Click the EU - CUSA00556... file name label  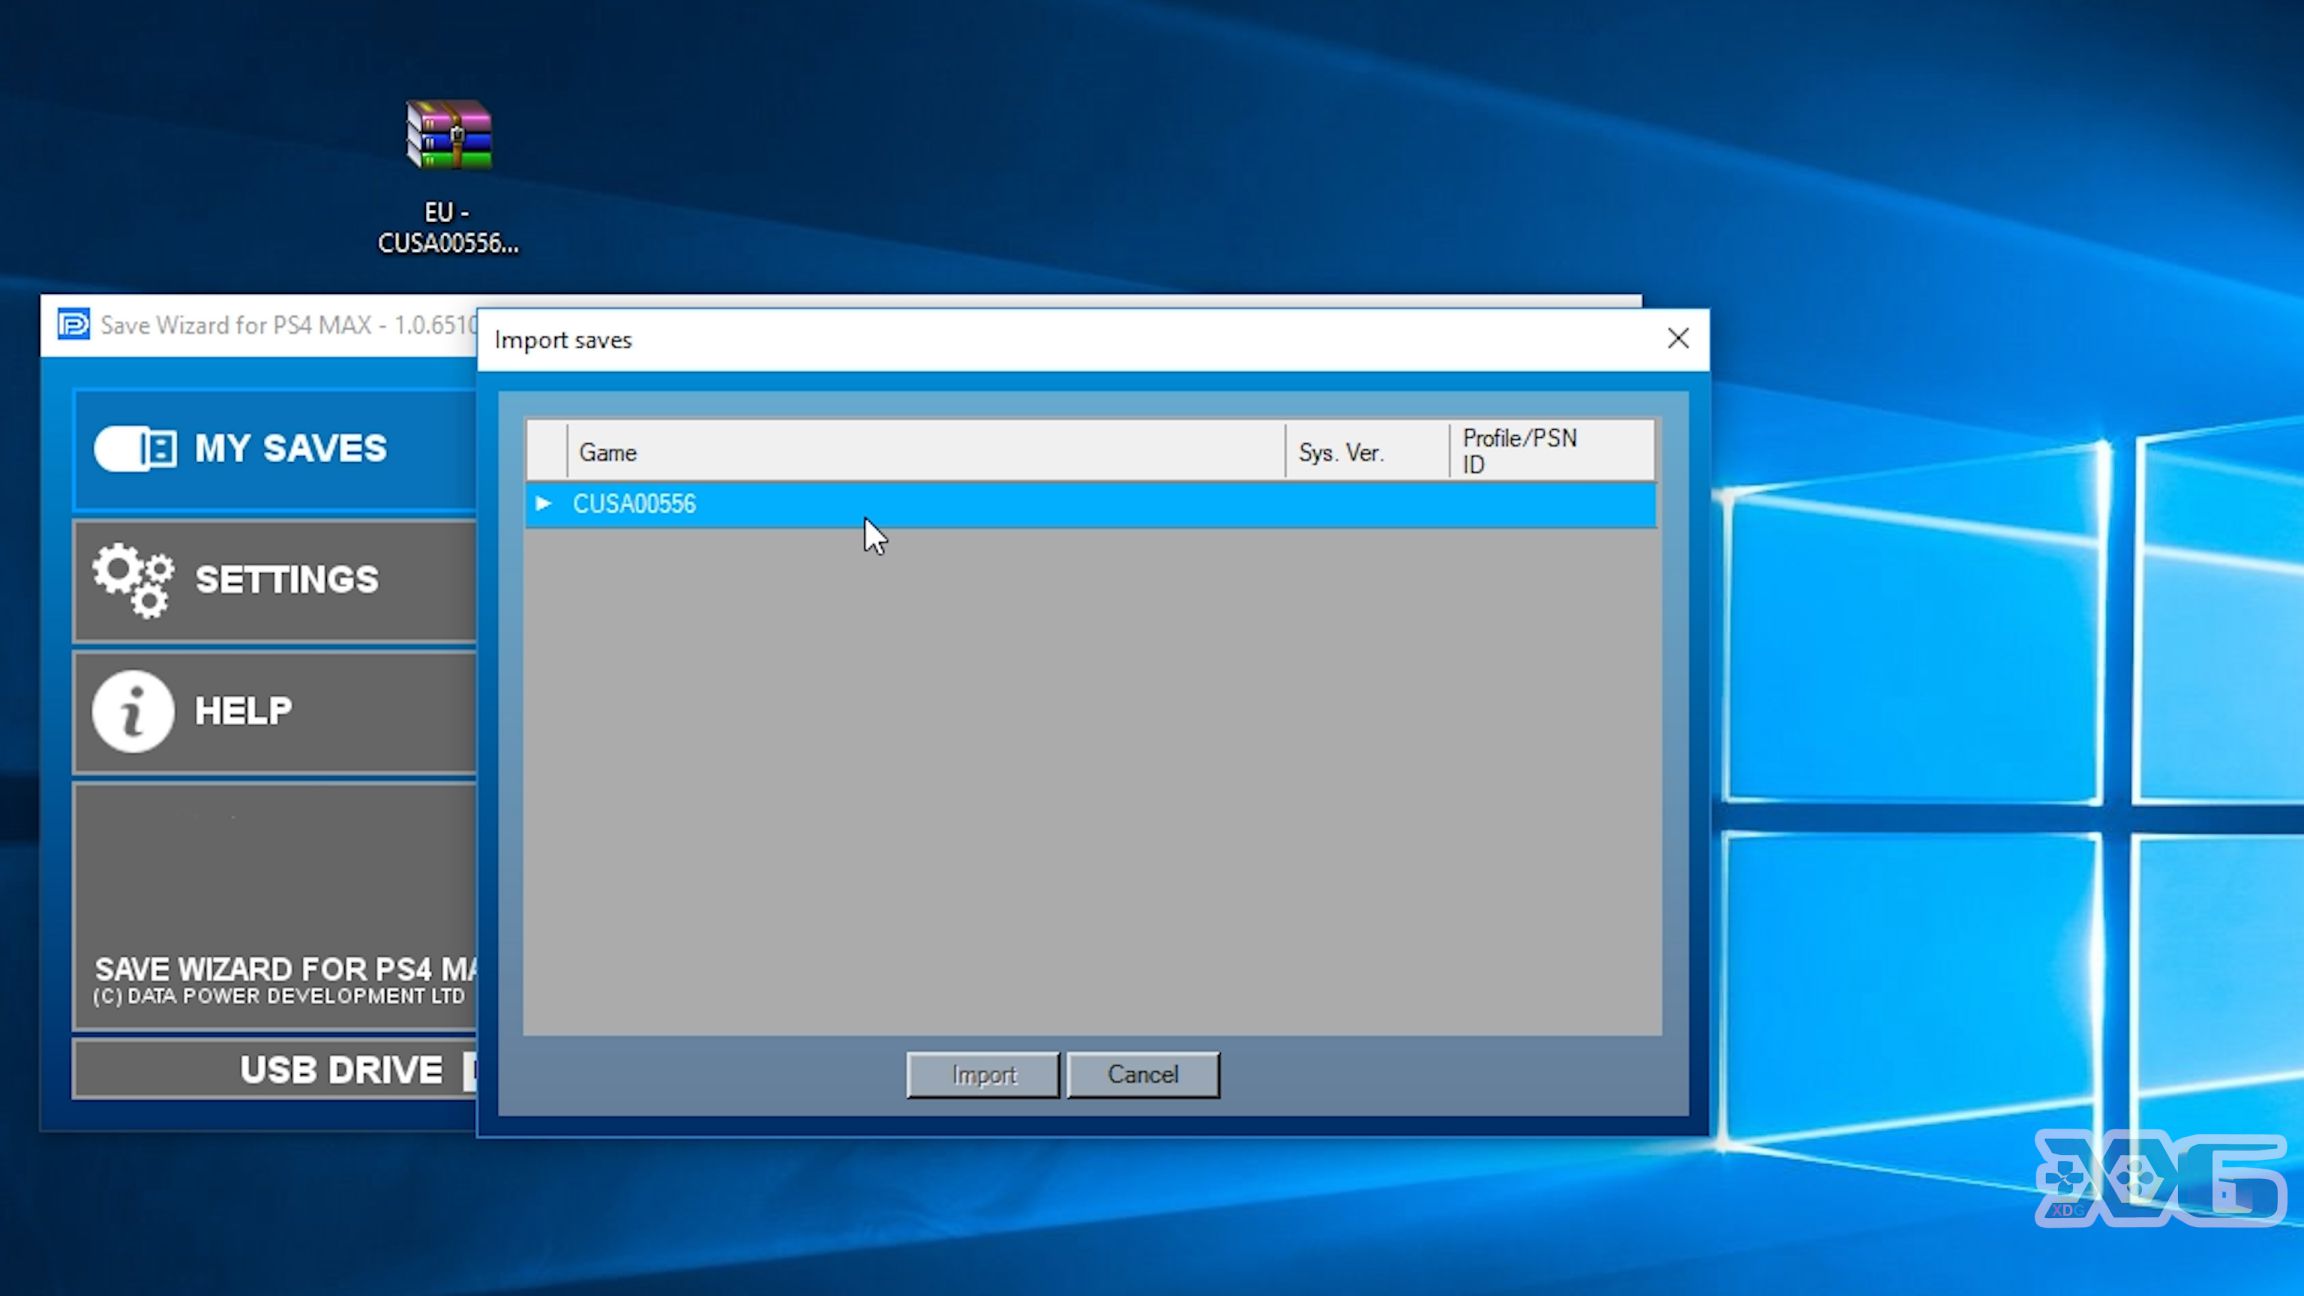pos(447,228)
